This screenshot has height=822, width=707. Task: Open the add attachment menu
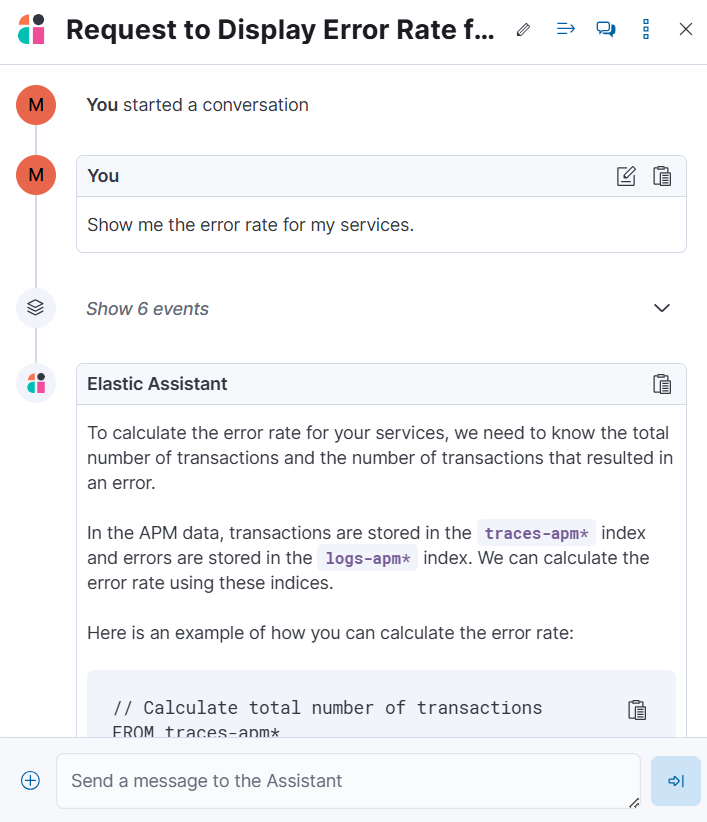30,780
